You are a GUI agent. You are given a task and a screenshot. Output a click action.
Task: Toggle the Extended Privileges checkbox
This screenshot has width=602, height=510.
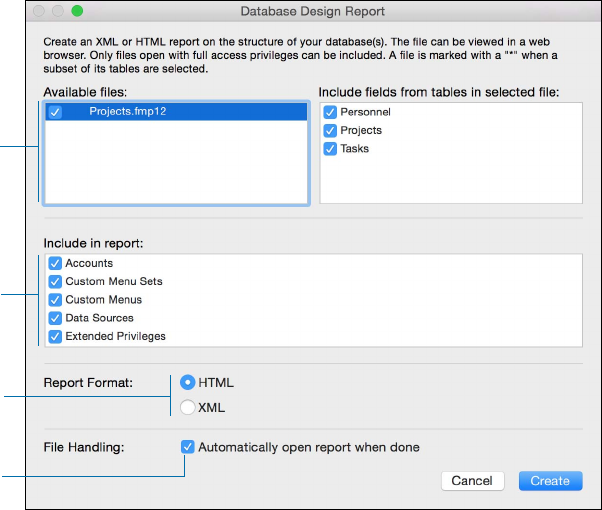click(55, 336)
